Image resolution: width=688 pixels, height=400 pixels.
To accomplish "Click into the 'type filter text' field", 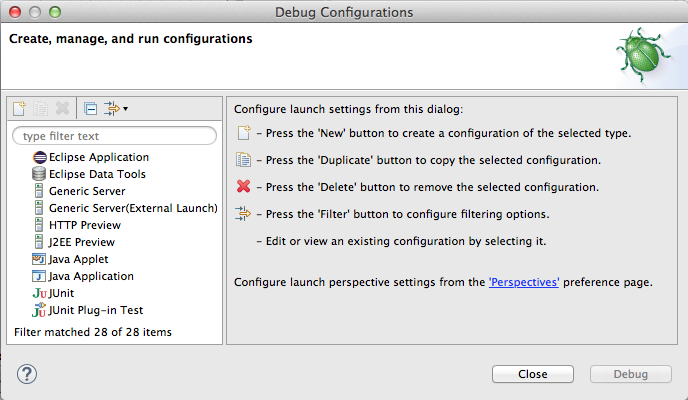I will coord(113,135).
